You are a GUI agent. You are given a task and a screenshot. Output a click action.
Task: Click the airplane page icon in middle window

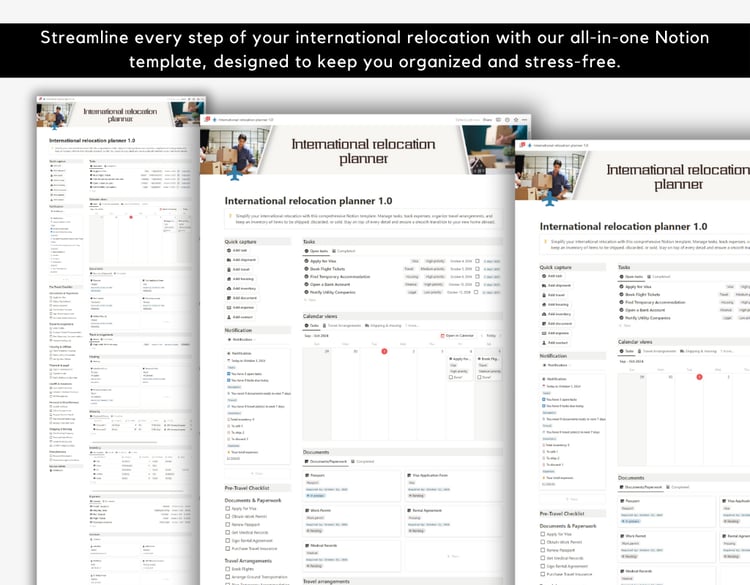point(234,175)
